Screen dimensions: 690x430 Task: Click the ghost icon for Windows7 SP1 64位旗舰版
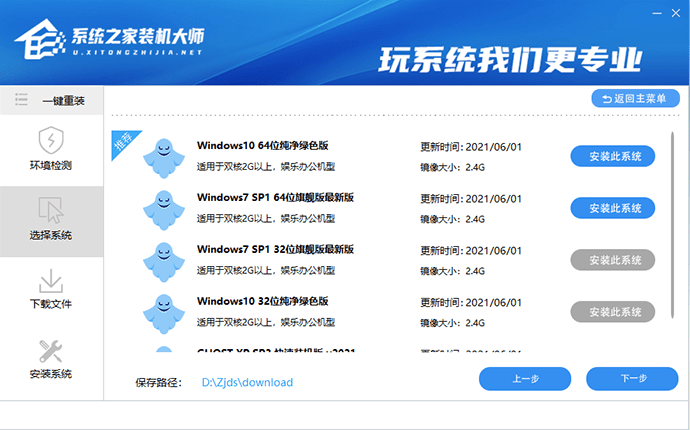(164, 210)
